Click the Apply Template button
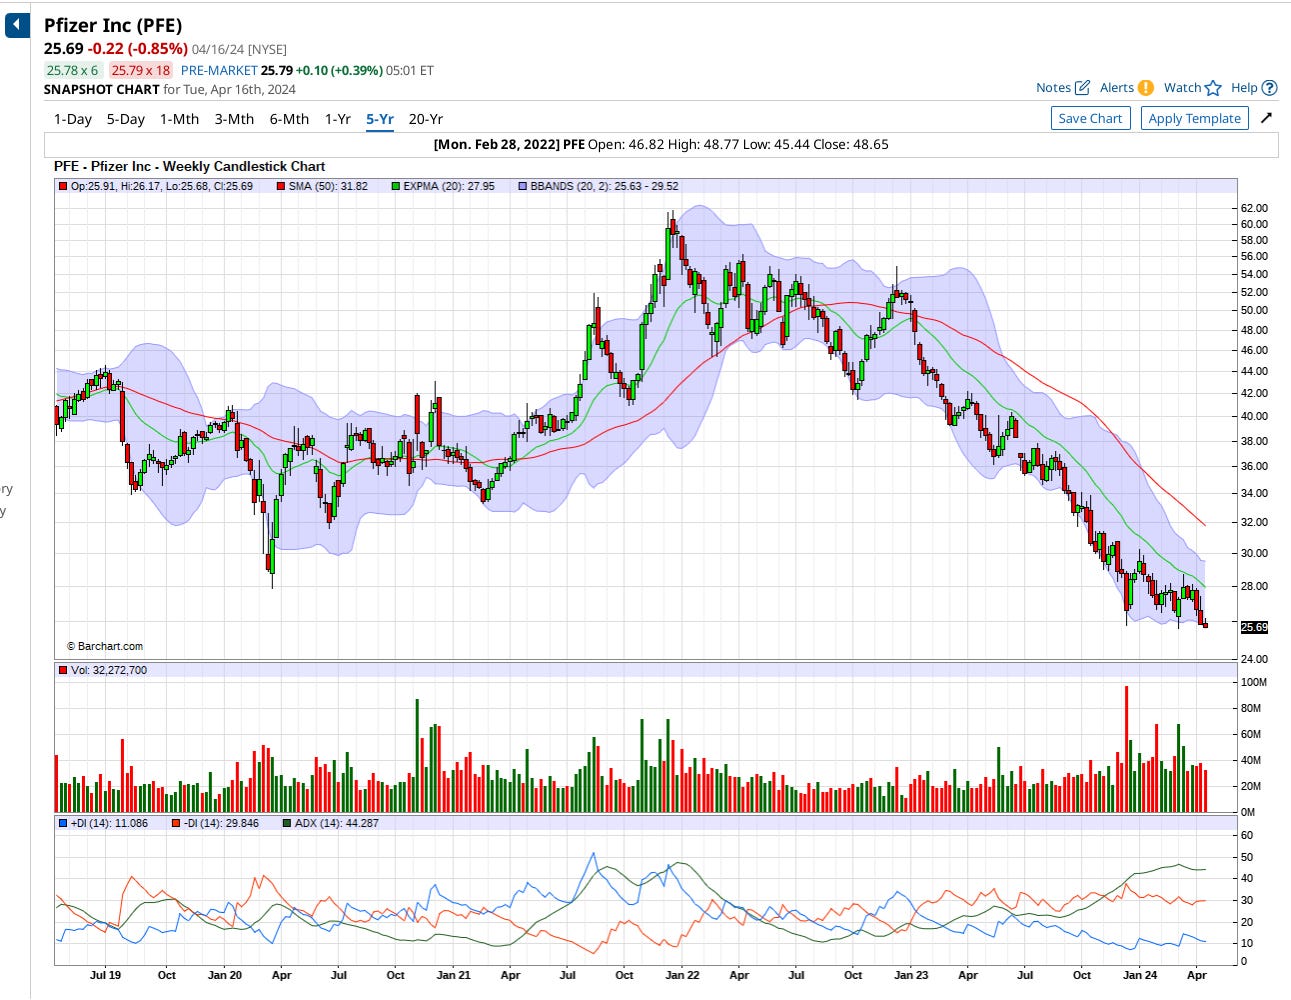This screenshot has height=1000, width=1291. 1194,118
